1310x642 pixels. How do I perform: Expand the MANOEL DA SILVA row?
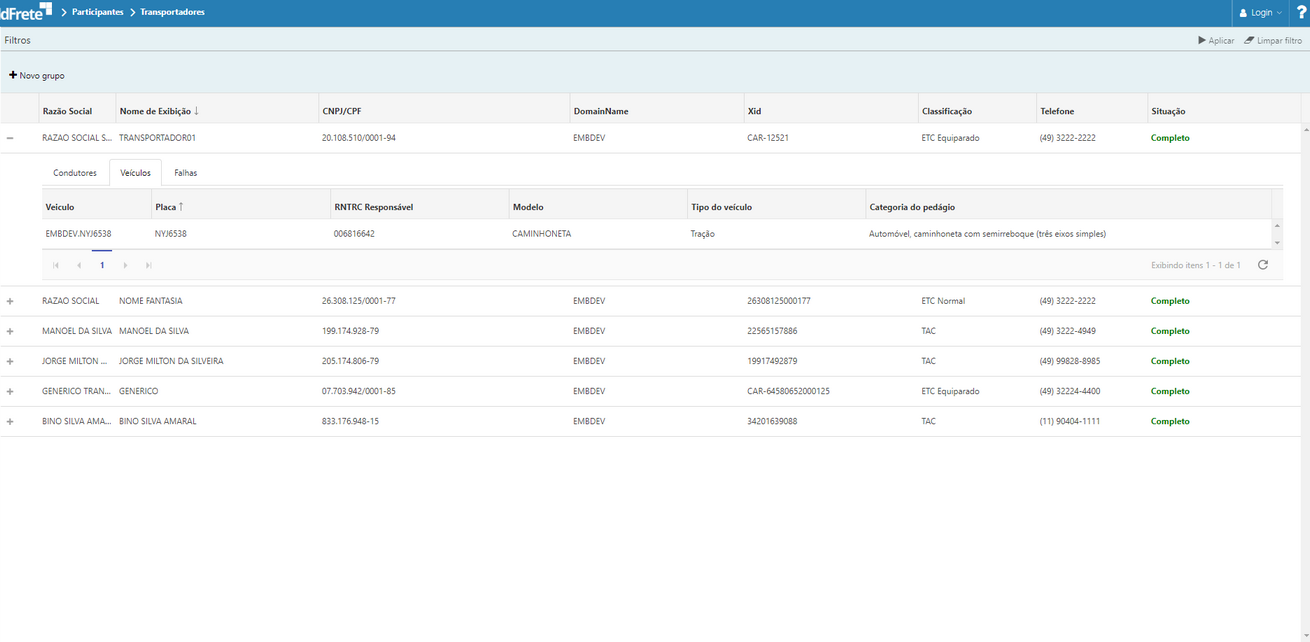coord(10,331)
